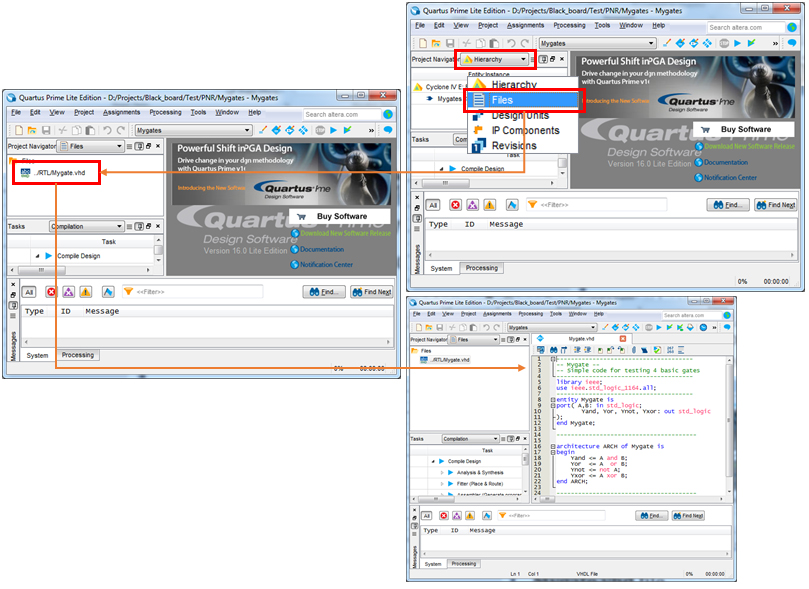Switch to System tab in top-right window Messages
Viewport: 809px width, 589px height.
point(441,268)
